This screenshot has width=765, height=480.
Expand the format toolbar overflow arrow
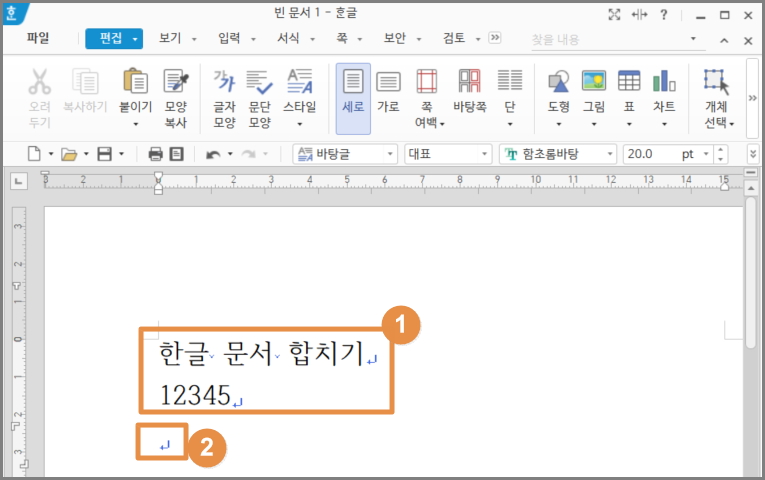coord(753,154)
